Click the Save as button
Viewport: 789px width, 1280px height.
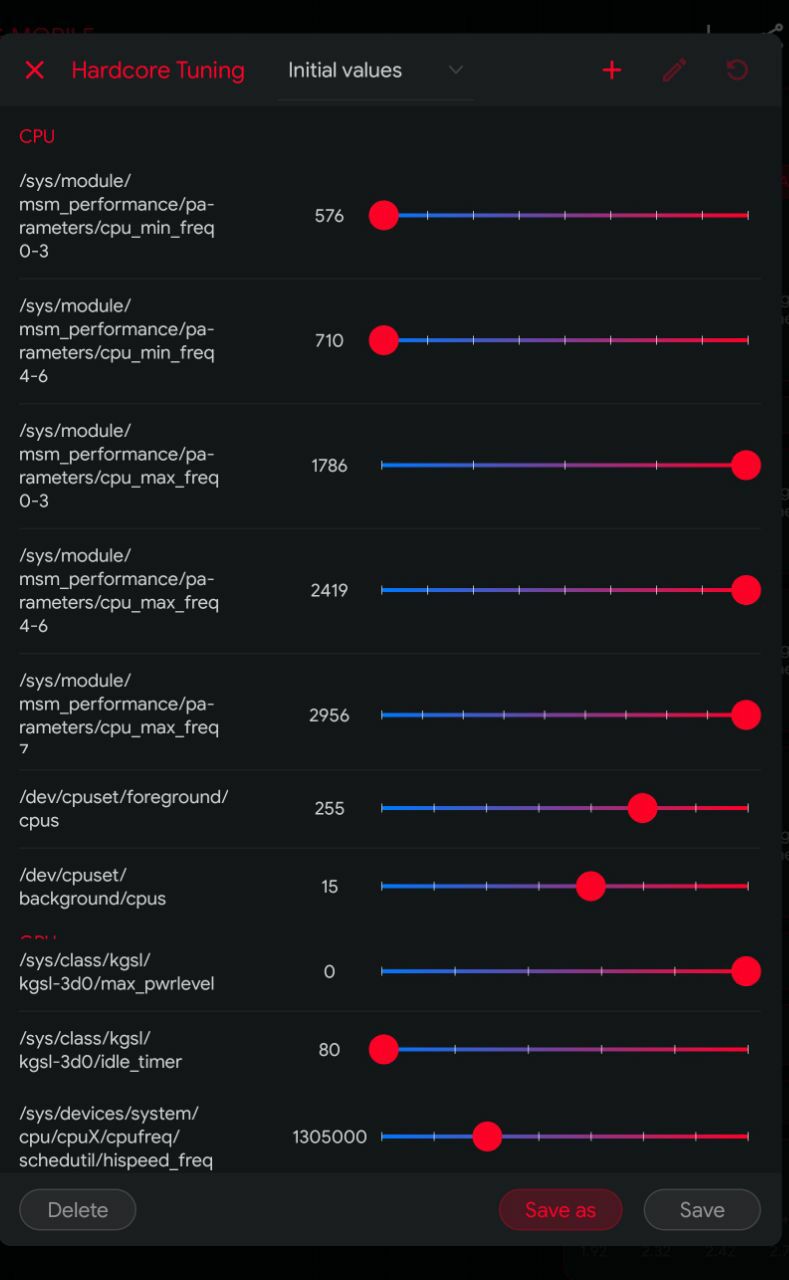coord(560,1210)
